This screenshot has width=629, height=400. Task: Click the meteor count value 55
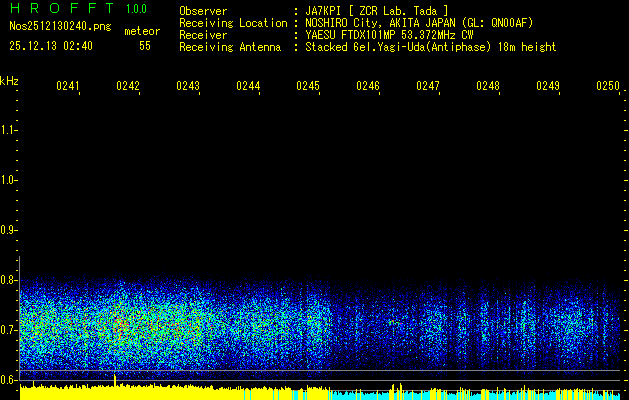pyautogui.click(x=145, y=45)
